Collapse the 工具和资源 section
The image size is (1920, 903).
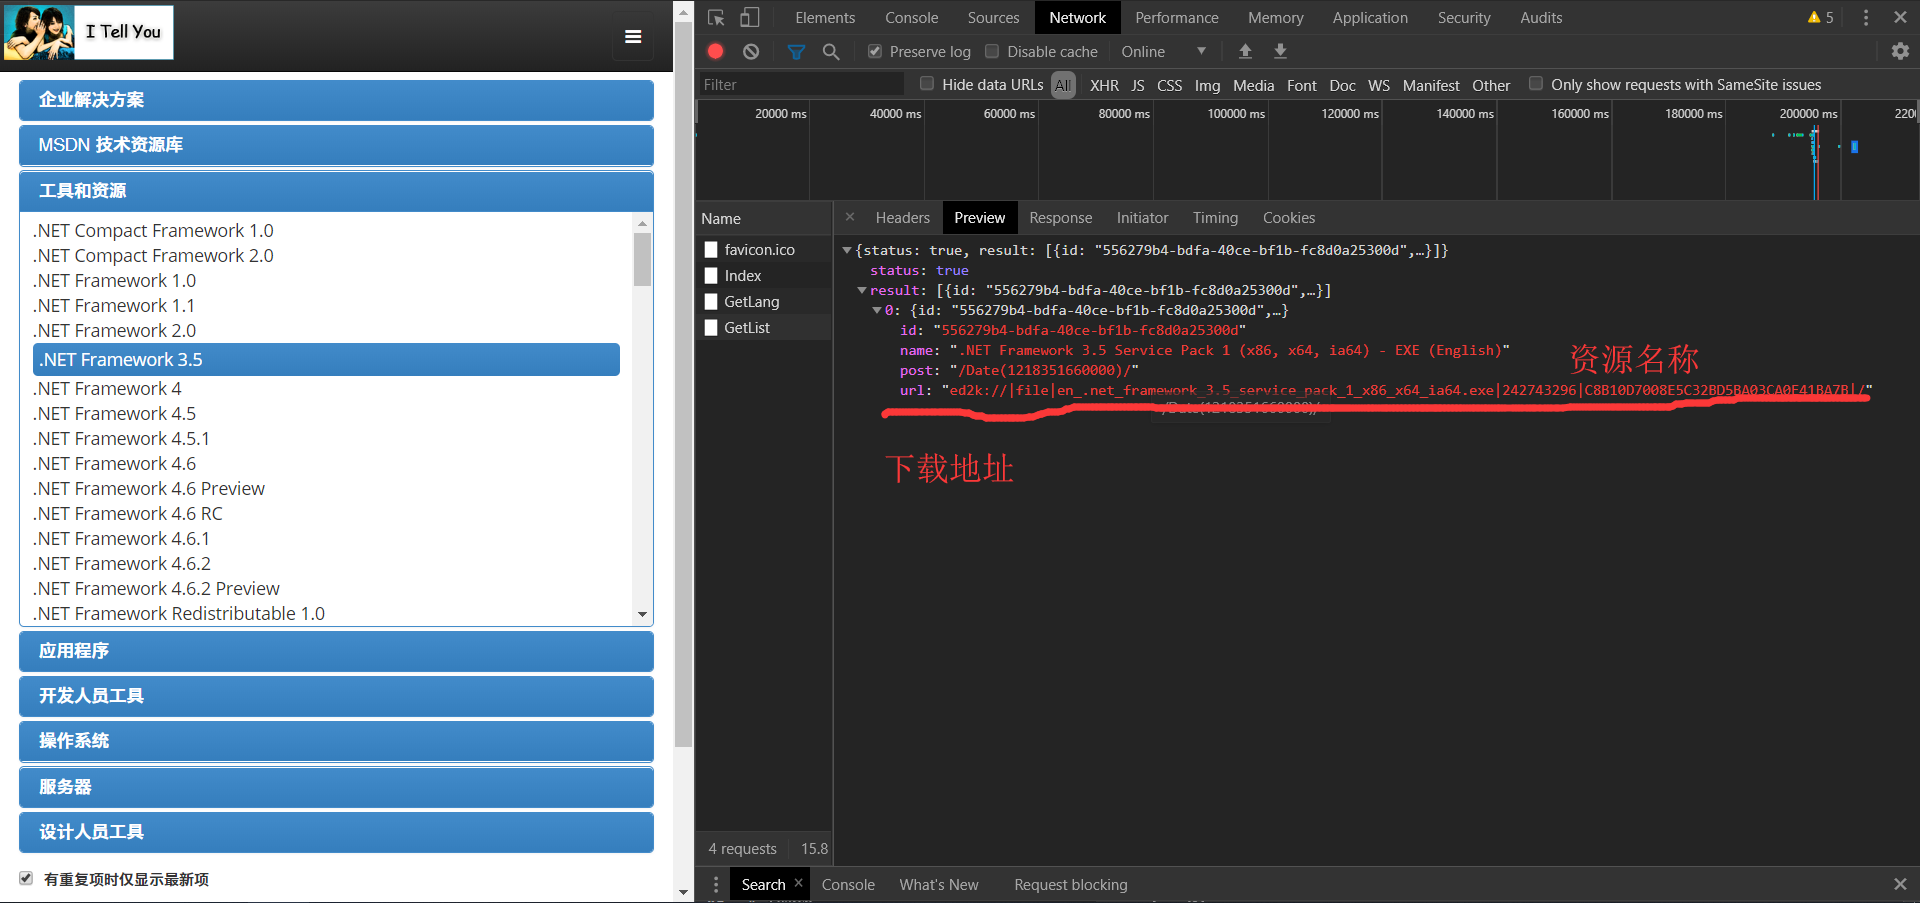pos(336,191)
